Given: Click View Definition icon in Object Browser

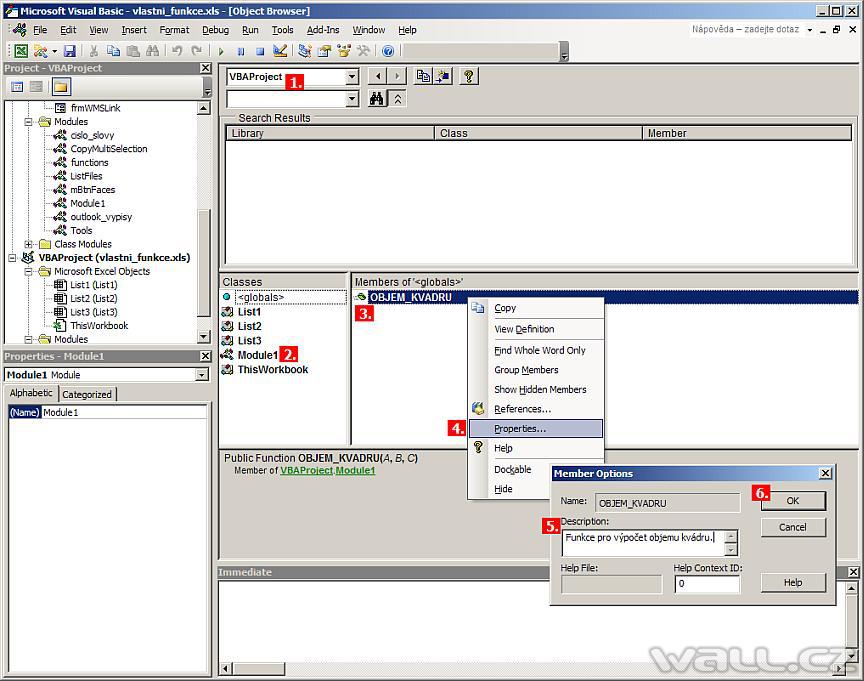Looking at the screenshot, I should click(442, 76).
